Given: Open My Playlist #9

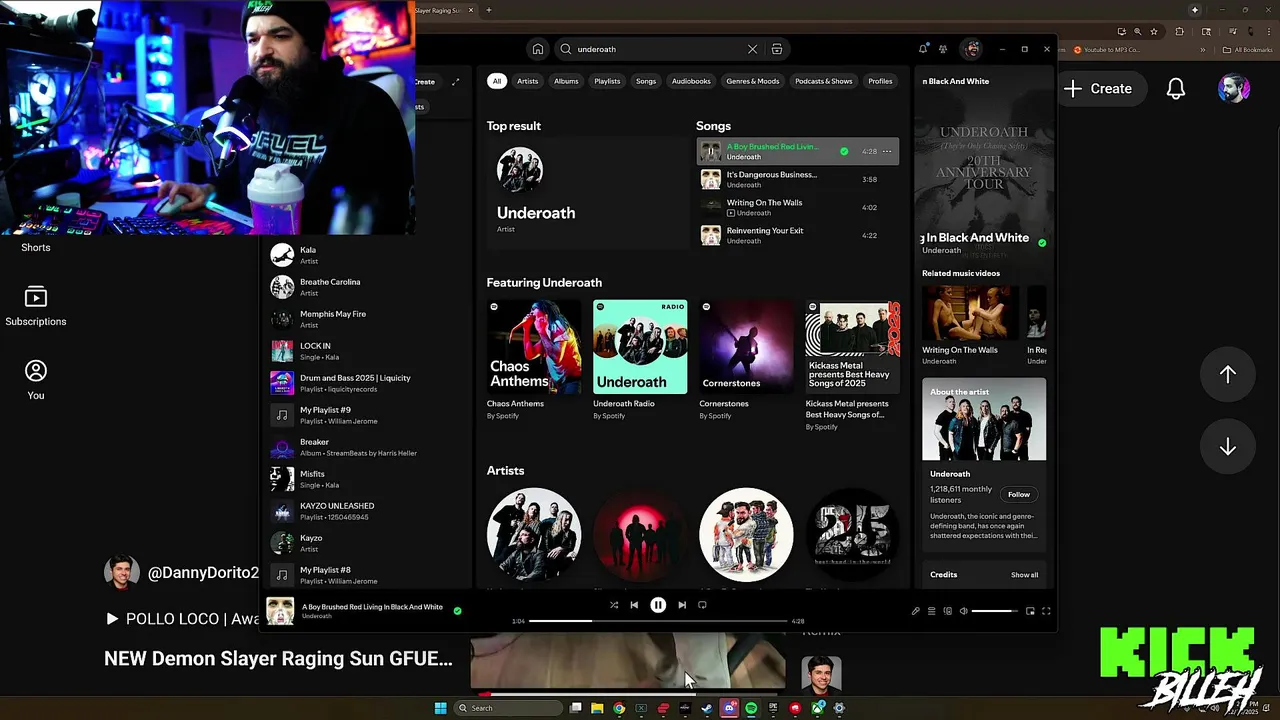Looking at the screenshot, I should pyautogui.click(x=367, y=415).
